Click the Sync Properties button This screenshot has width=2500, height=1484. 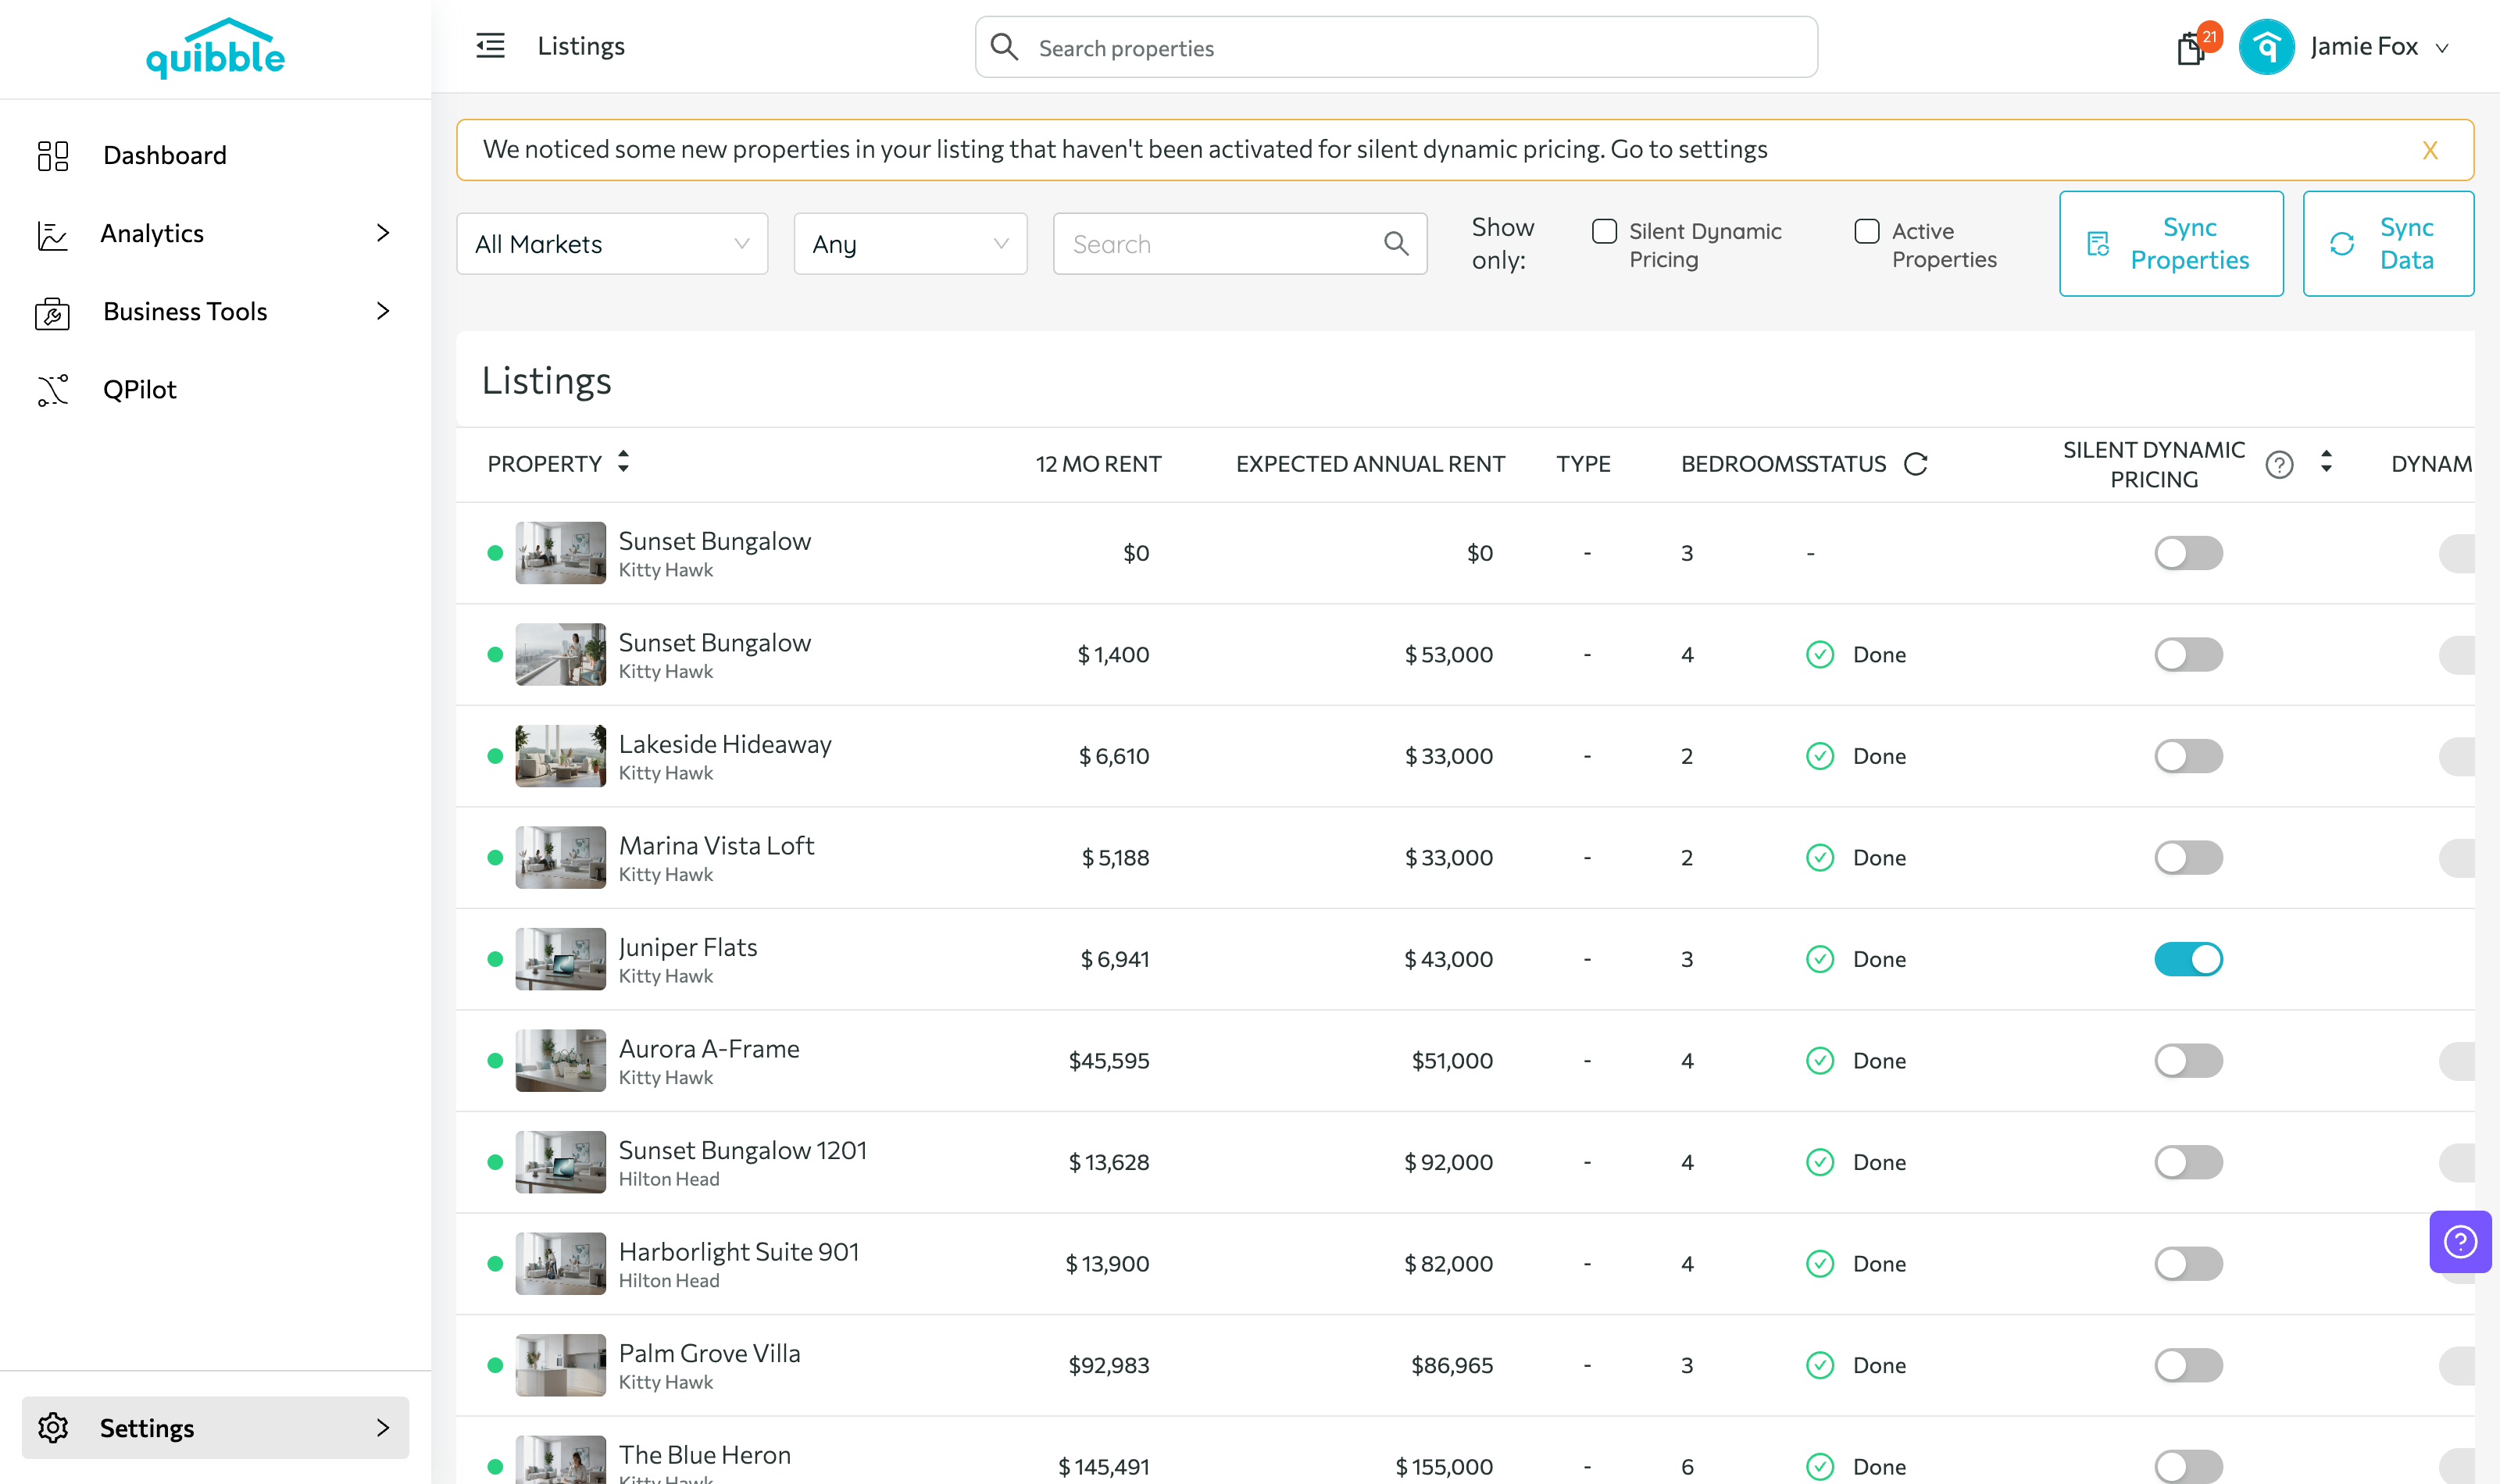pyautogui.click(x=2171, y=244)
